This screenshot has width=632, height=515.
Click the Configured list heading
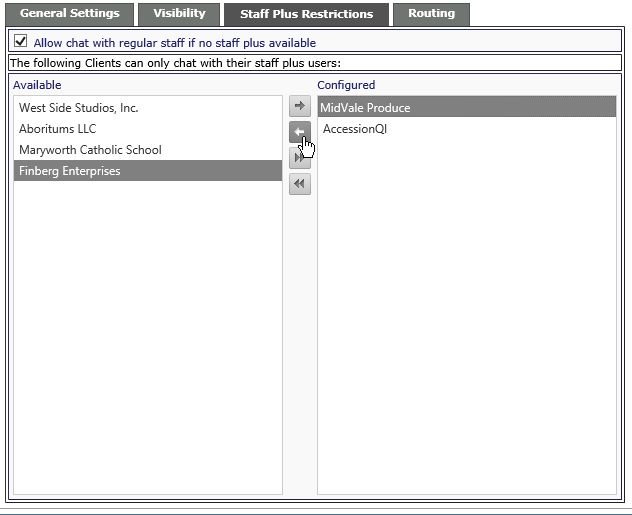[346, 85]
